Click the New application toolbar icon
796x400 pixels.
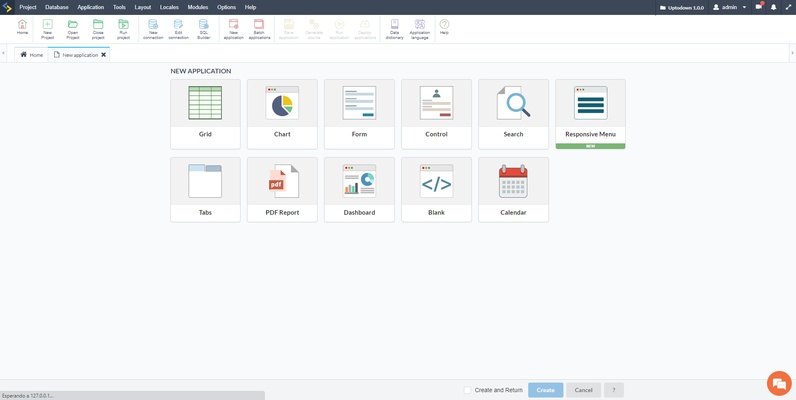(x=234, y=28)
